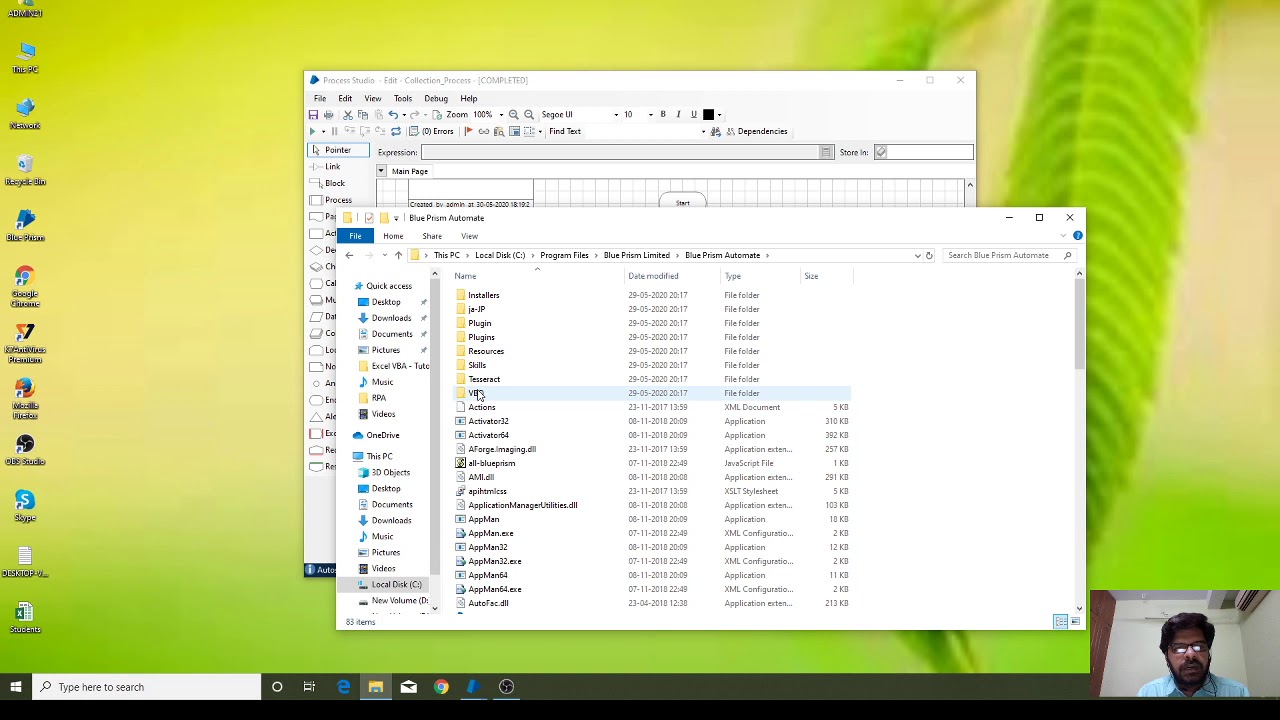Open Help menu in Process Studio

tap(469, 98)
